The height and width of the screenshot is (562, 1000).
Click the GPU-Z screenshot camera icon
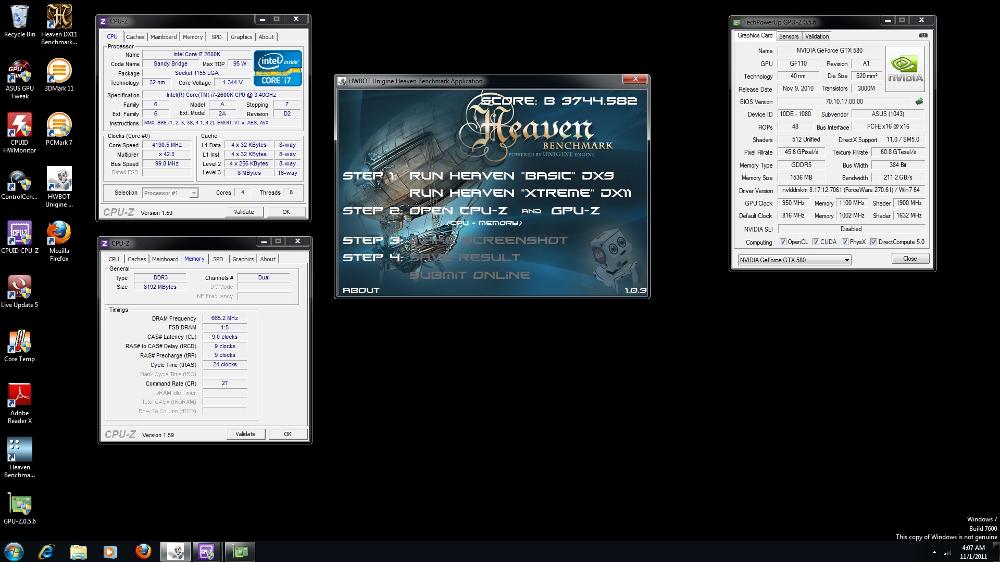pos(923,36)
